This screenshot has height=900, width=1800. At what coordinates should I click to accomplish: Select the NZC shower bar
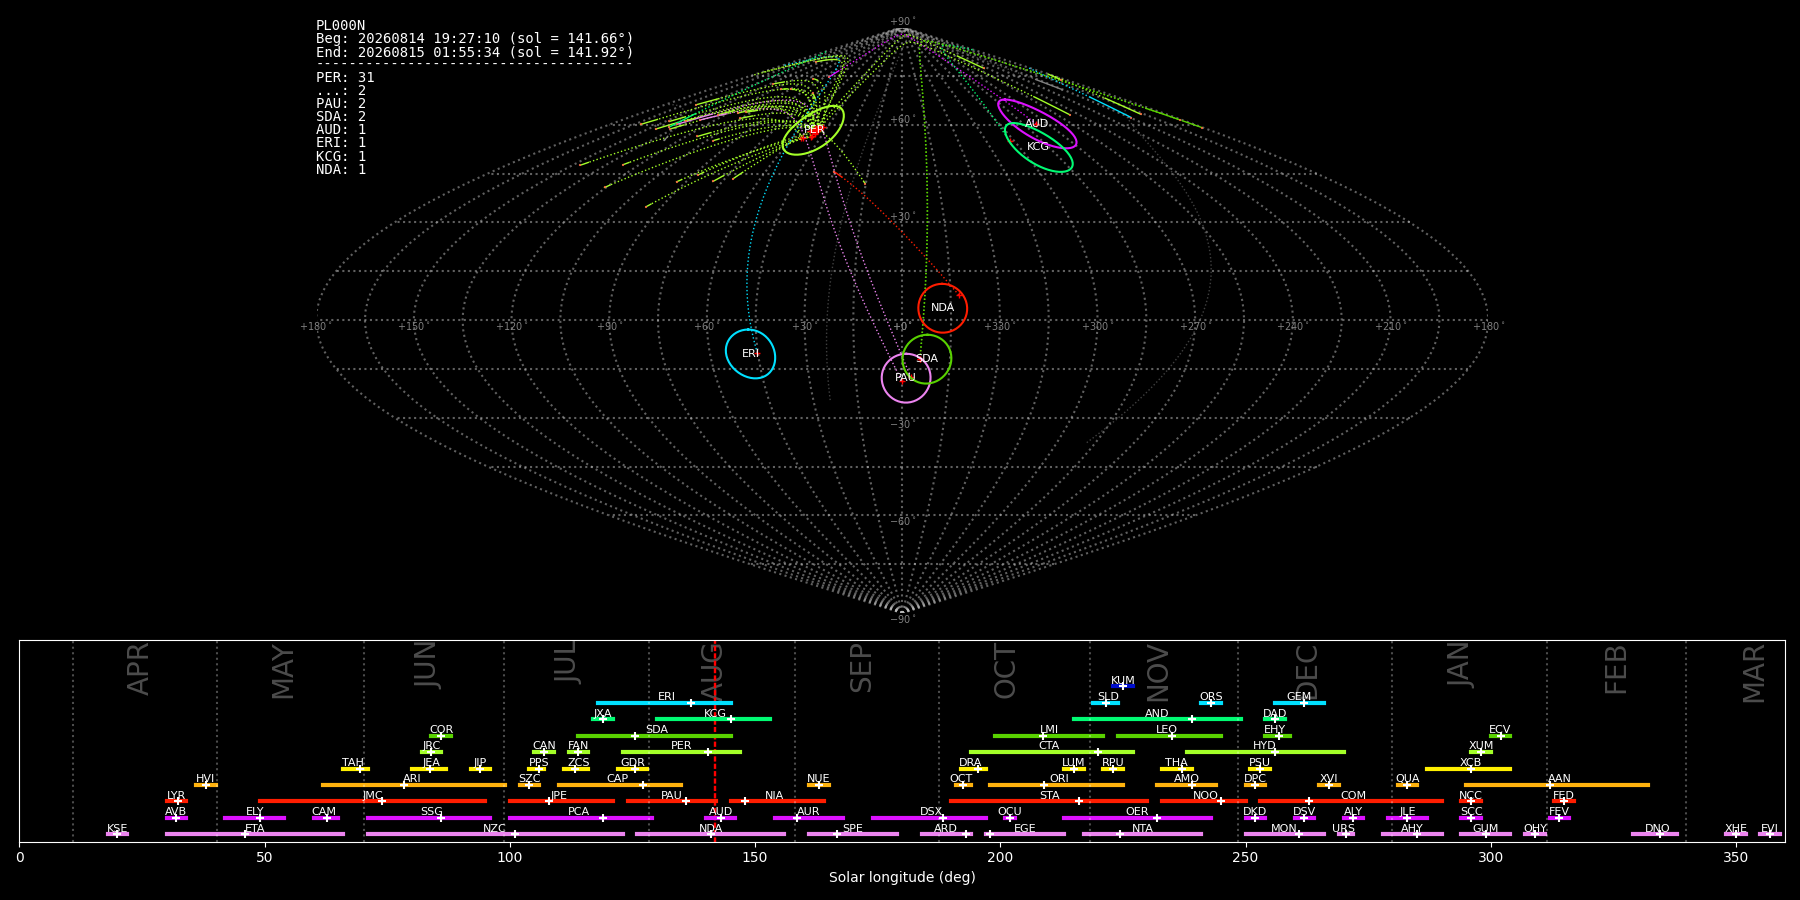coord(495,834)
